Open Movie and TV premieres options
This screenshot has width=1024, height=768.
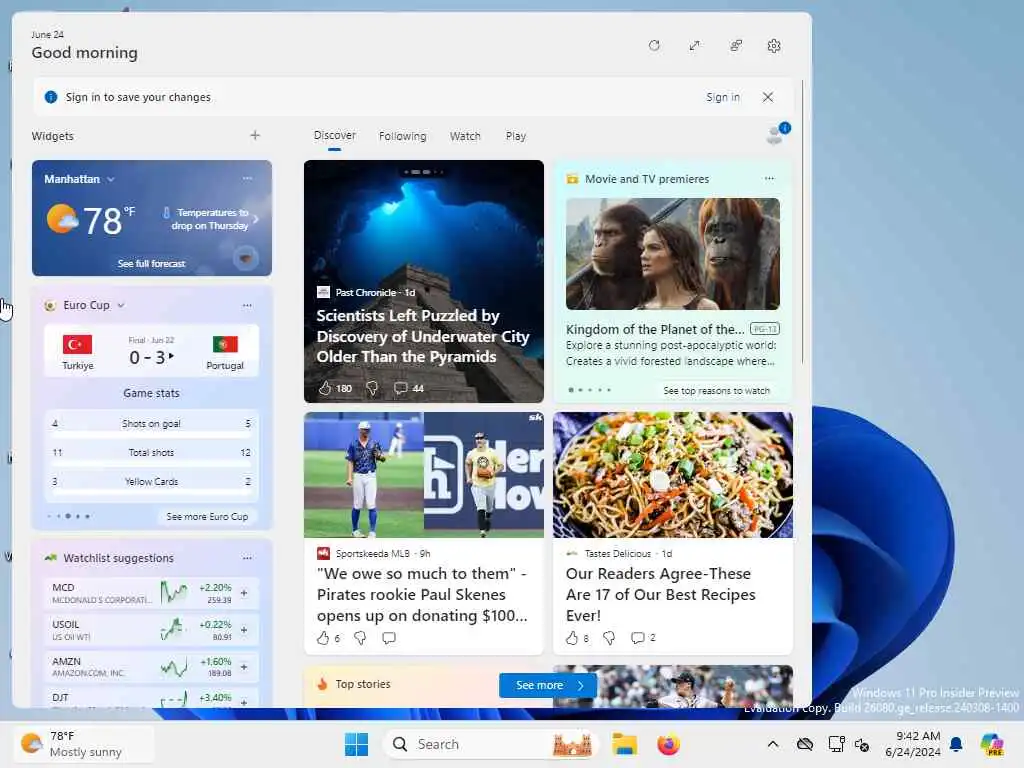(x=769, y=178)
